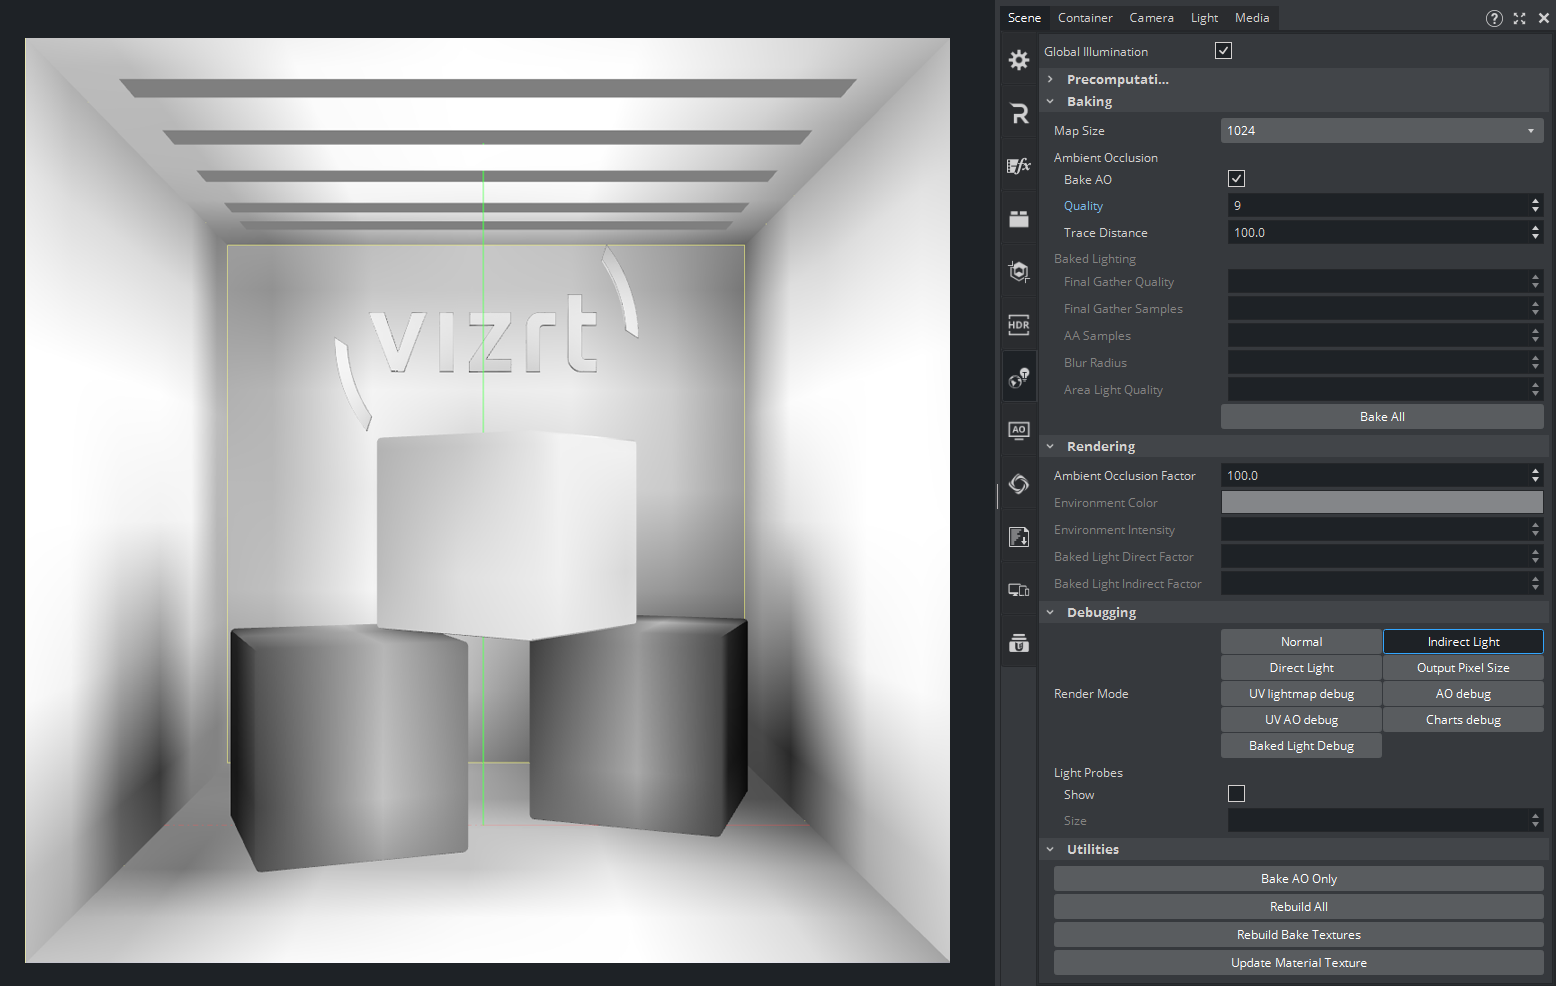Open help via question mark icon
This screenshot has height=986, width=1556.
tap(1493, 18)
